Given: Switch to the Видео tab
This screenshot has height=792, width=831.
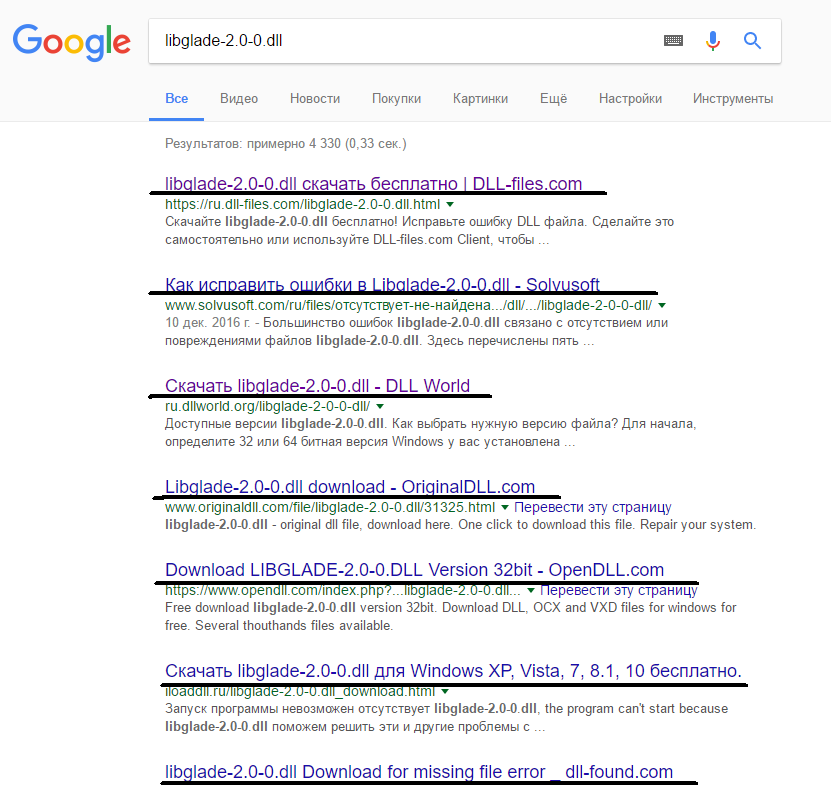Looking at the screenshot, I should (239, 99).
